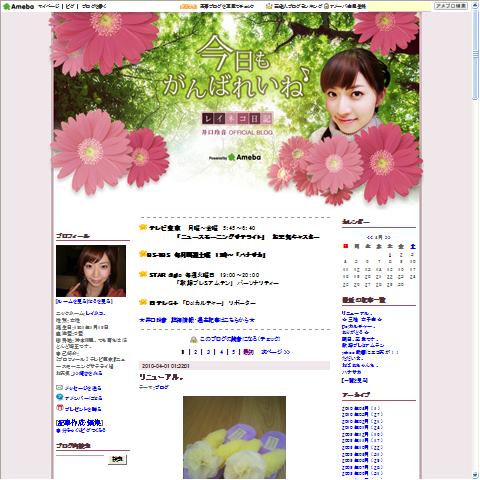Open the profile photo in the sidebar
This screenshot has width=480, height=480.
click(91, 271)
